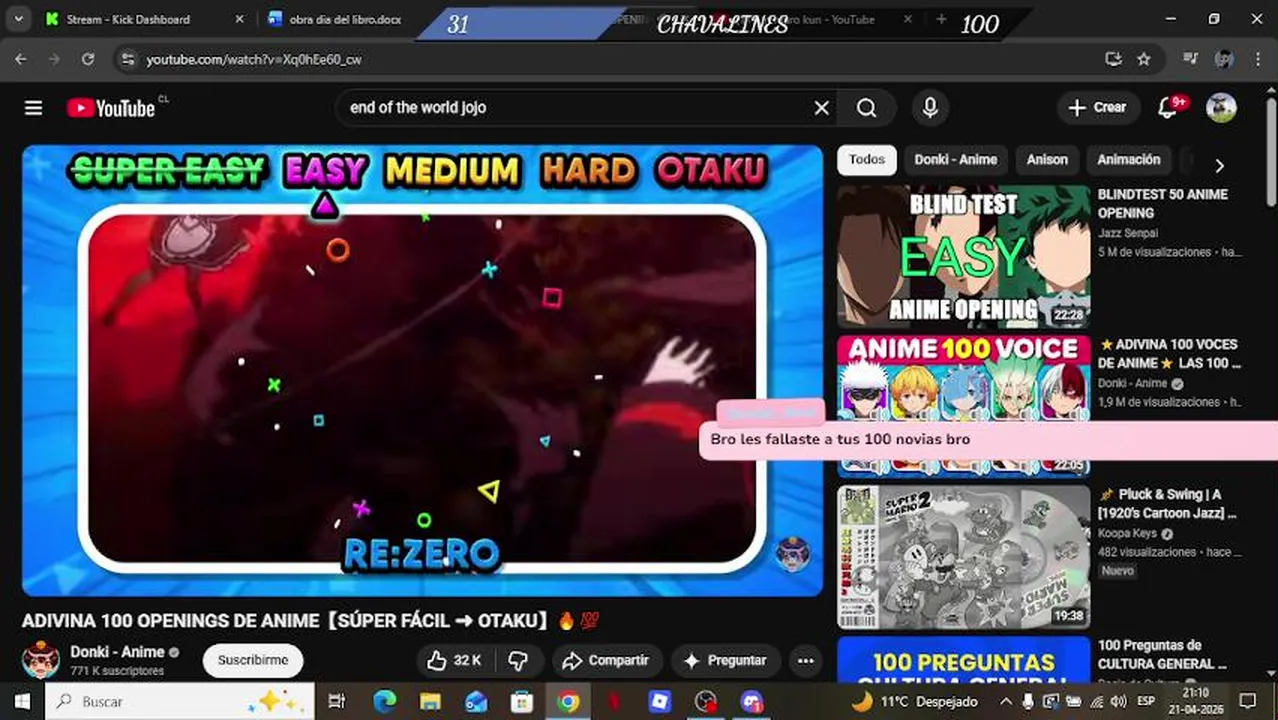Close the Stream - Kick Dashboard tab
Screen dimensions: 1278x720
coord(239,19)
